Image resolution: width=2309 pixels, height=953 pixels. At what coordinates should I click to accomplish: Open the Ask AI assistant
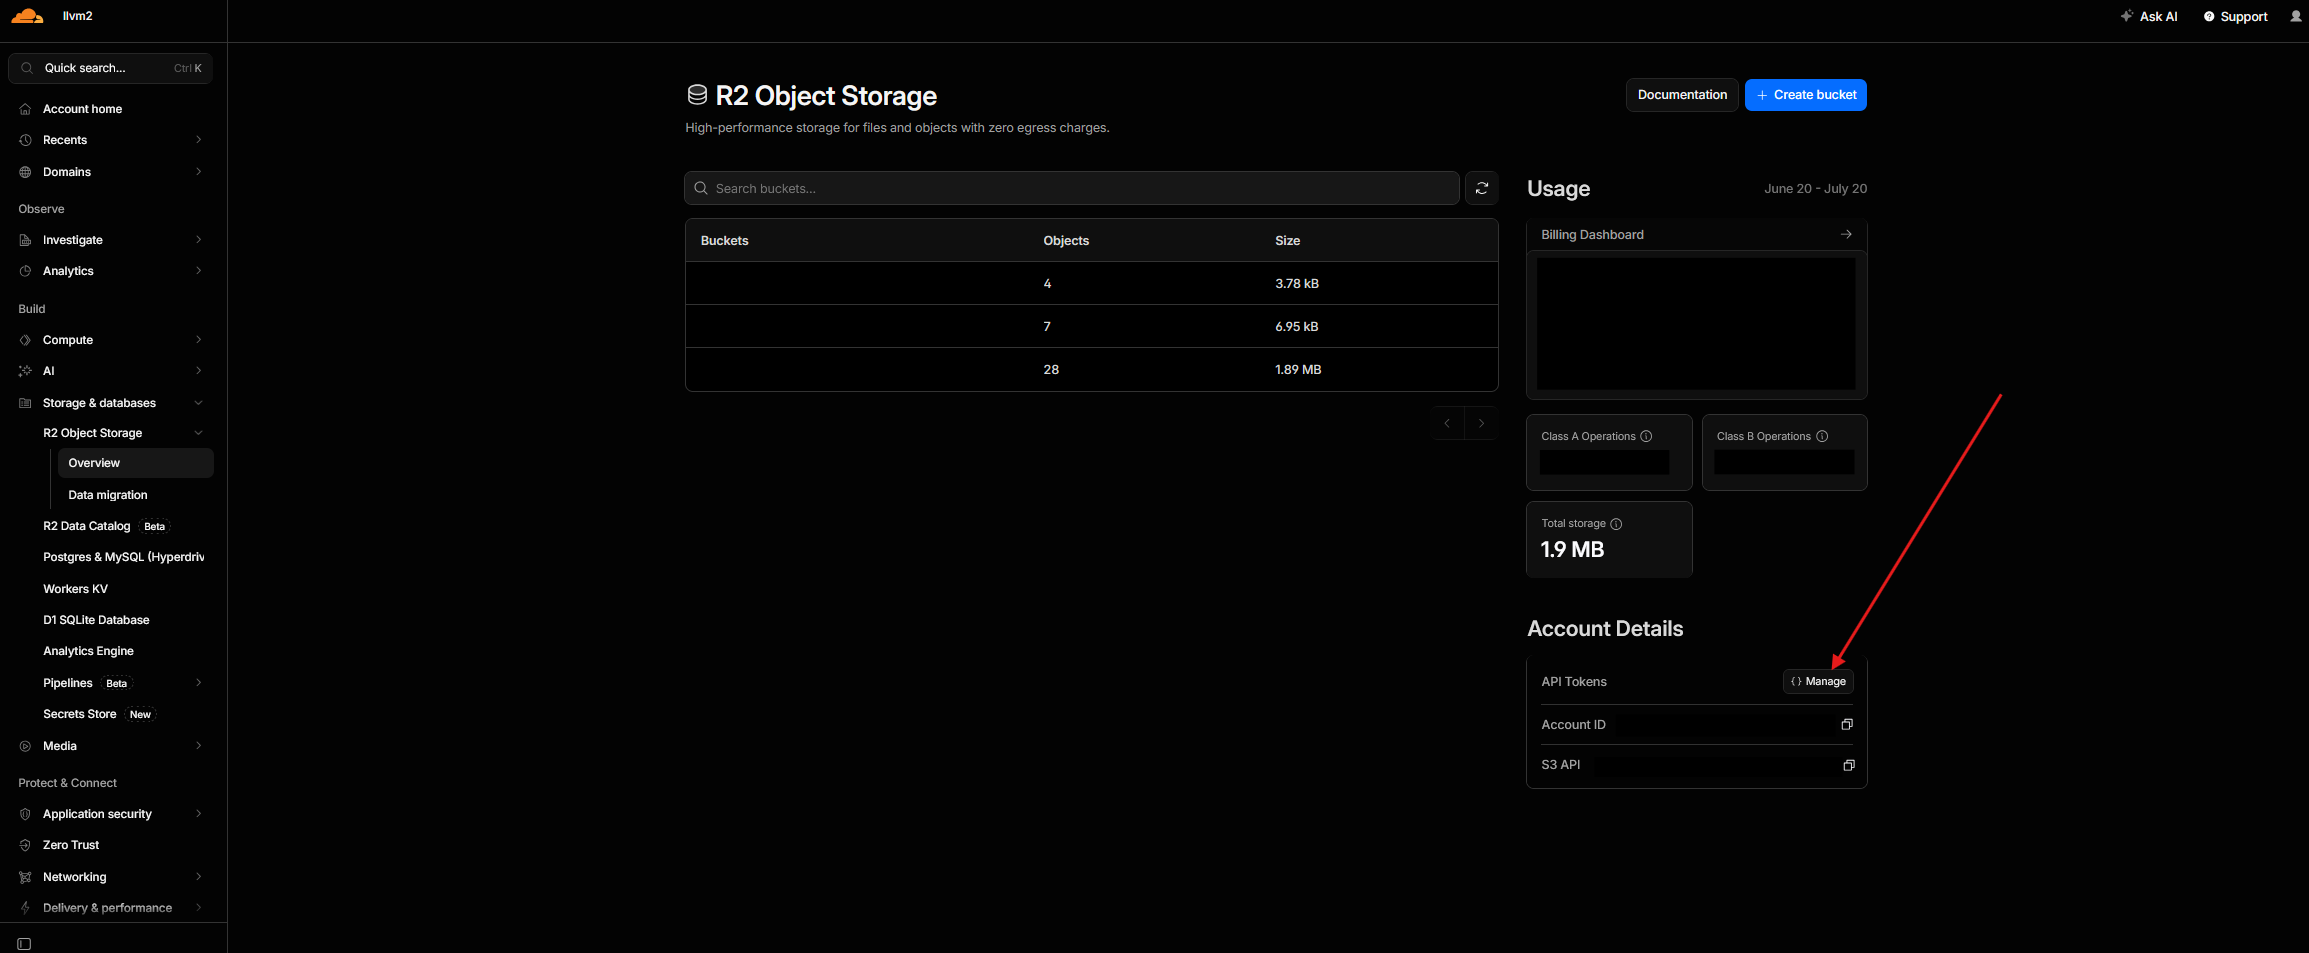click(x=2149, y=17)
